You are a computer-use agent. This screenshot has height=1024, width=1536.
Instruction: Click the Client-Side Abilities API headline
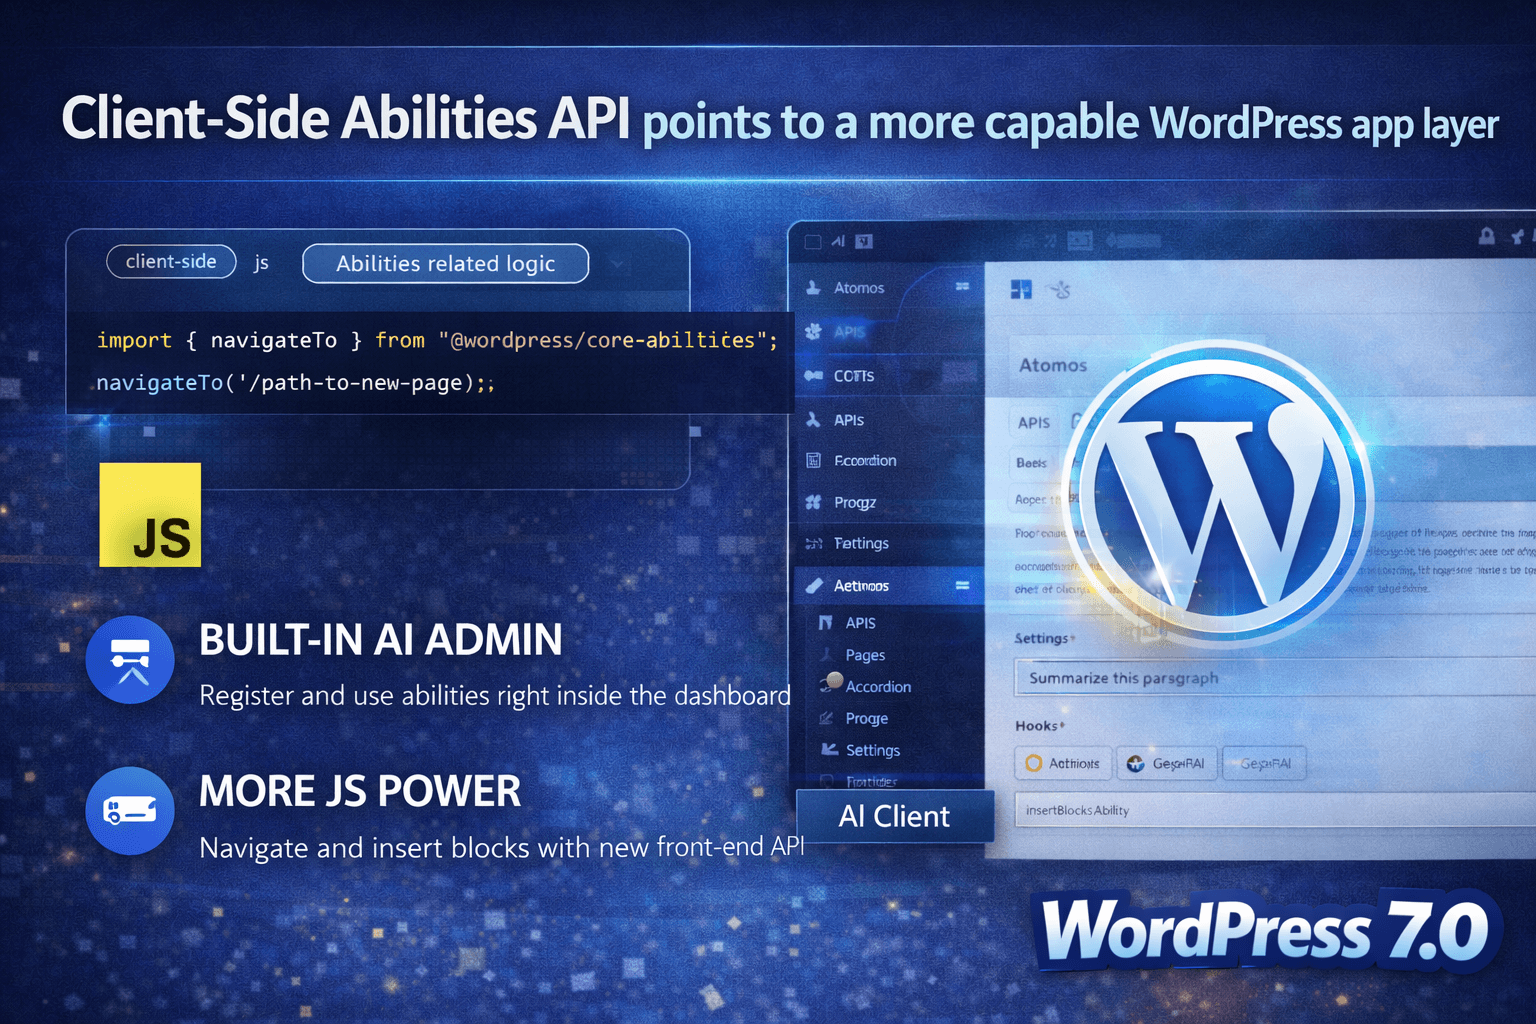click(346, 118)
